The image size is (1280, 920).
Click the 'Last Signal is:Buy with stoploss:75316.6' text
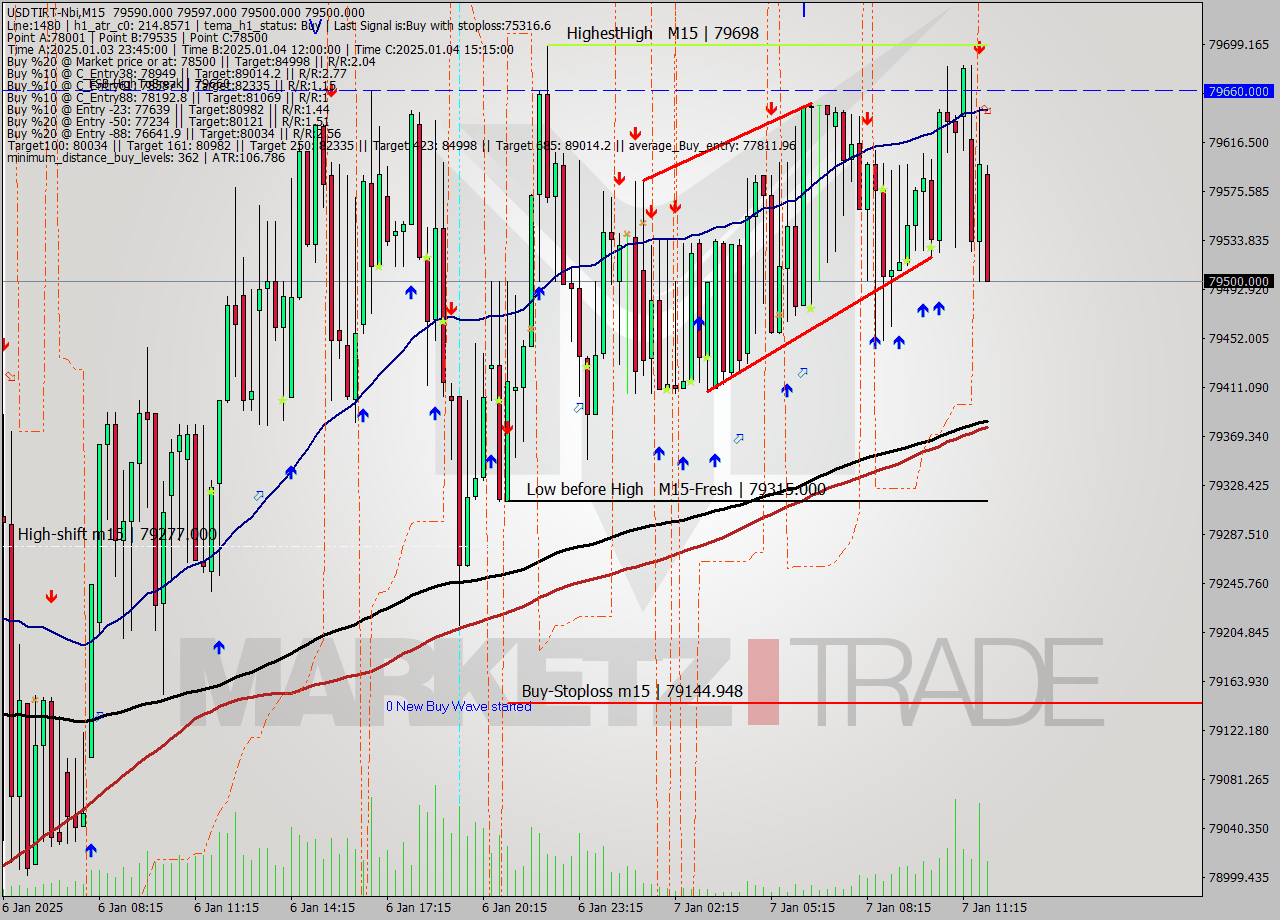[x=442, y=25]
